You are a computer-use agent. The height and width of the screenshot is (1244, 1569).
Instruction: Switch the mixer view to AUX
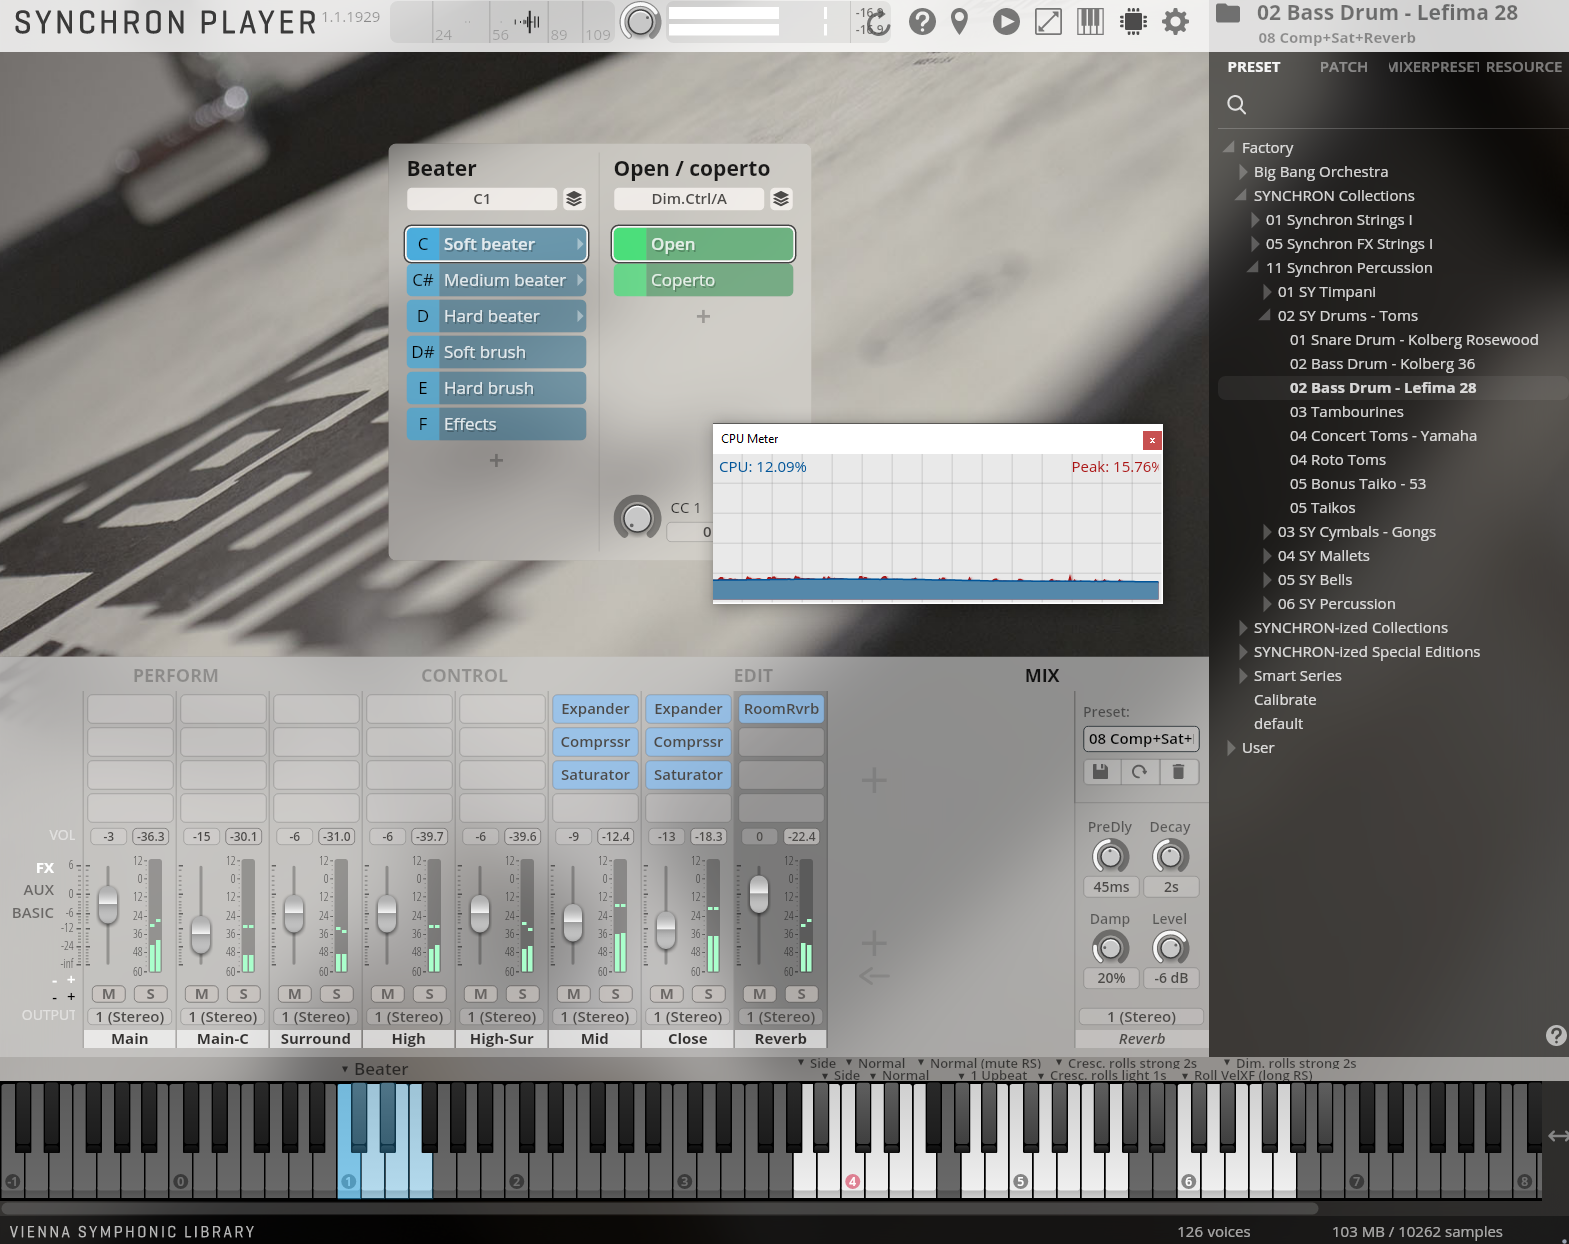coord(39,890)
